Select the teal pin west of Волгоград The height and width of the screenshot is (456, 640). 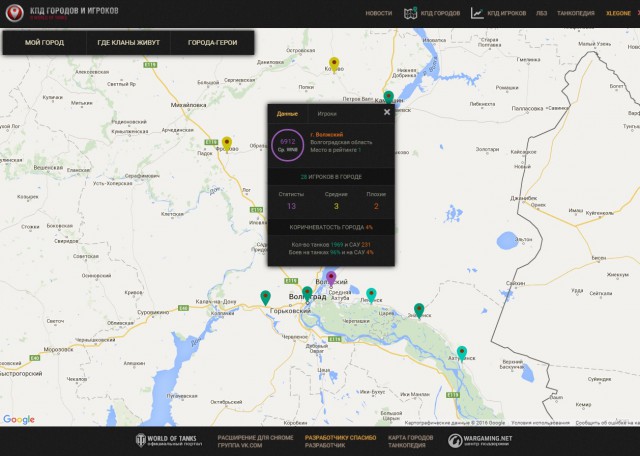coord(265,298)
